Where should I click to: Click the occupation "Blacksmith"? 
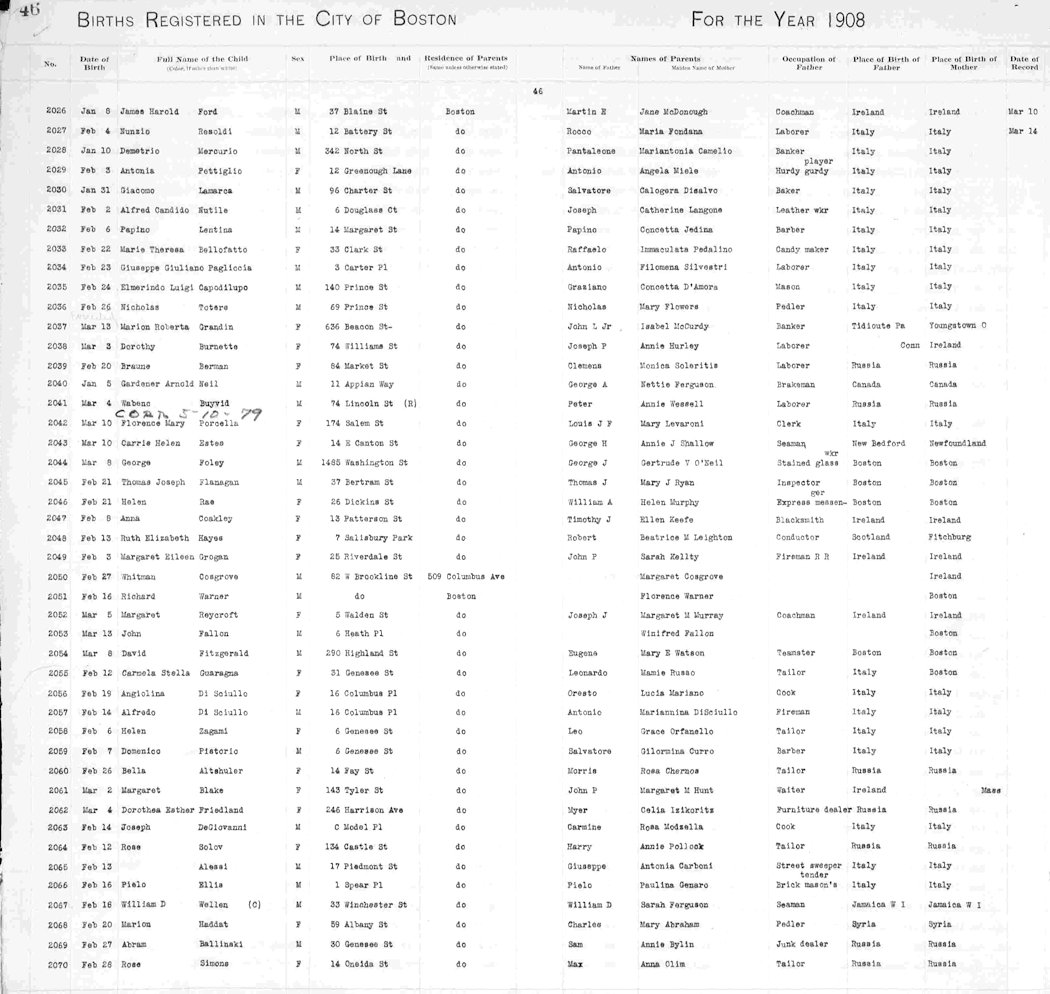click(800, 520)
